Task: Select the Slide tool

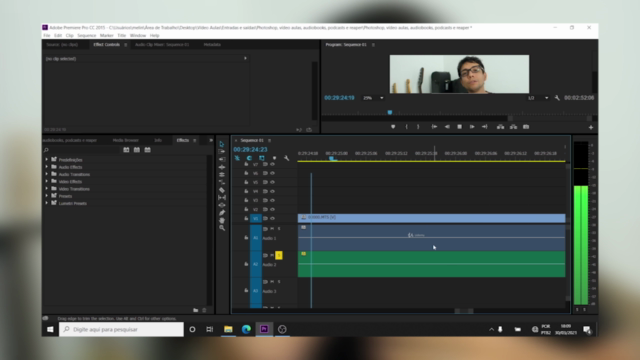Action: coord(222,205)
